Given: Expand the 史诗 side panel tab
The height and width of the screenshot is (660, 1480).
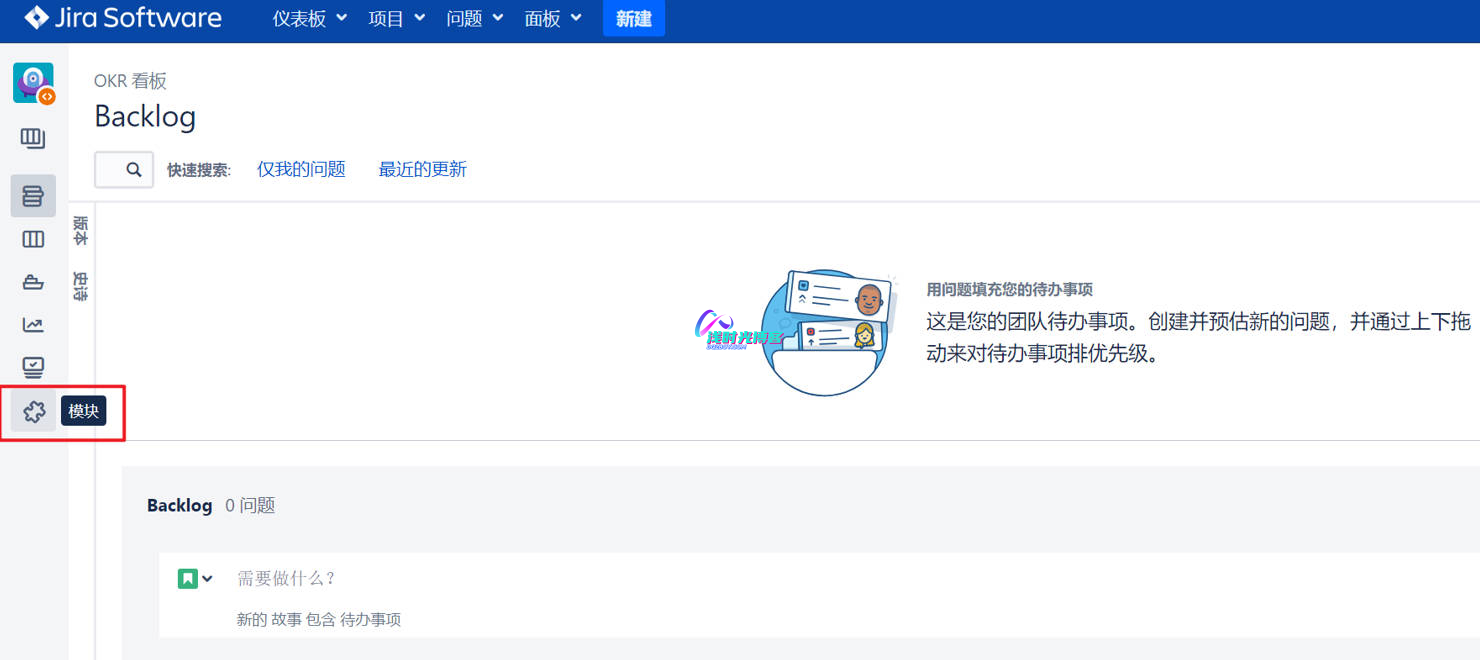Looking at the screenshot, I should pos(81,287).
